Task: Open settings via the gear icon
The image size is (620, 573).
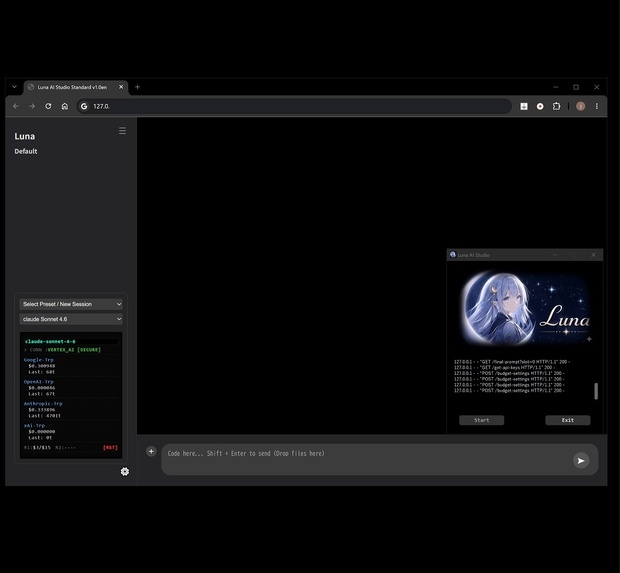Action: [x=125, y=471]
